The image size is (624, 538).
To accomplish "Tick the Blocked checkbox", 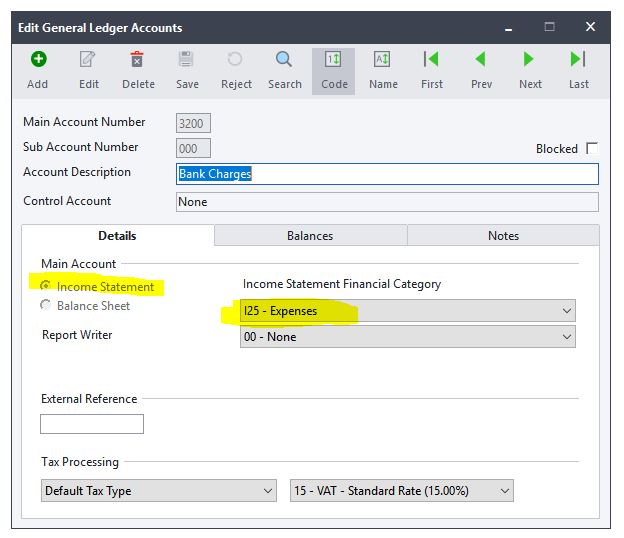I will (592, 149).
